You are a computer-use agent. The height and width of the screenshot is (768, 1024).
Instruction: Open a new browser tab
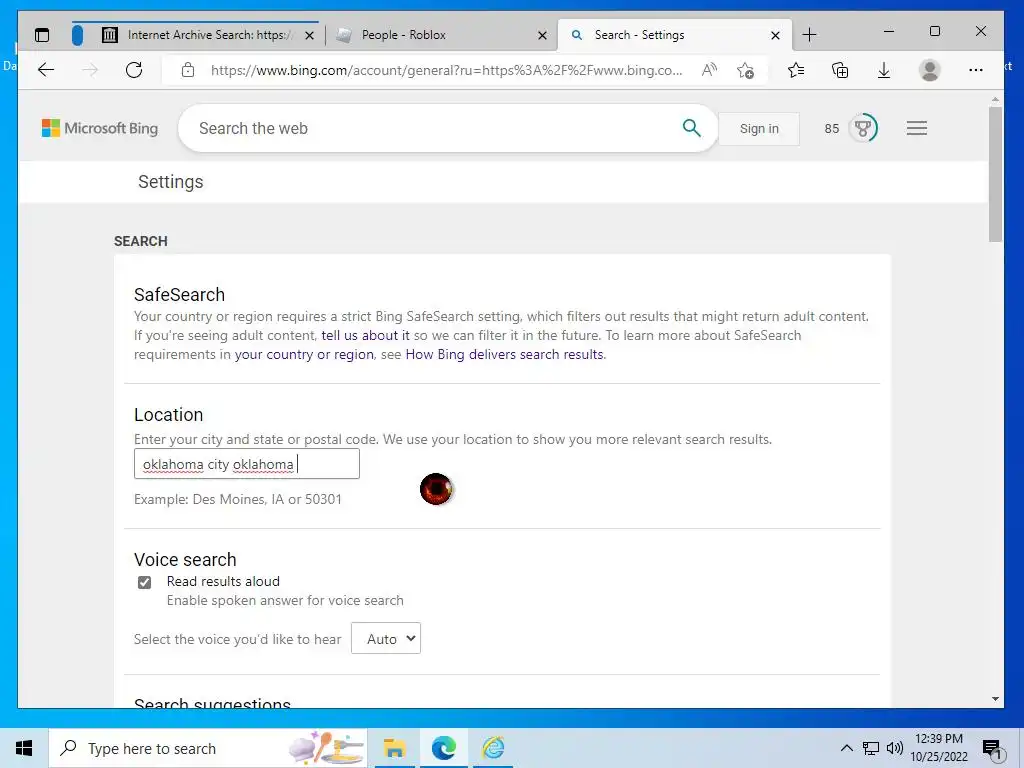pos(809,35)
